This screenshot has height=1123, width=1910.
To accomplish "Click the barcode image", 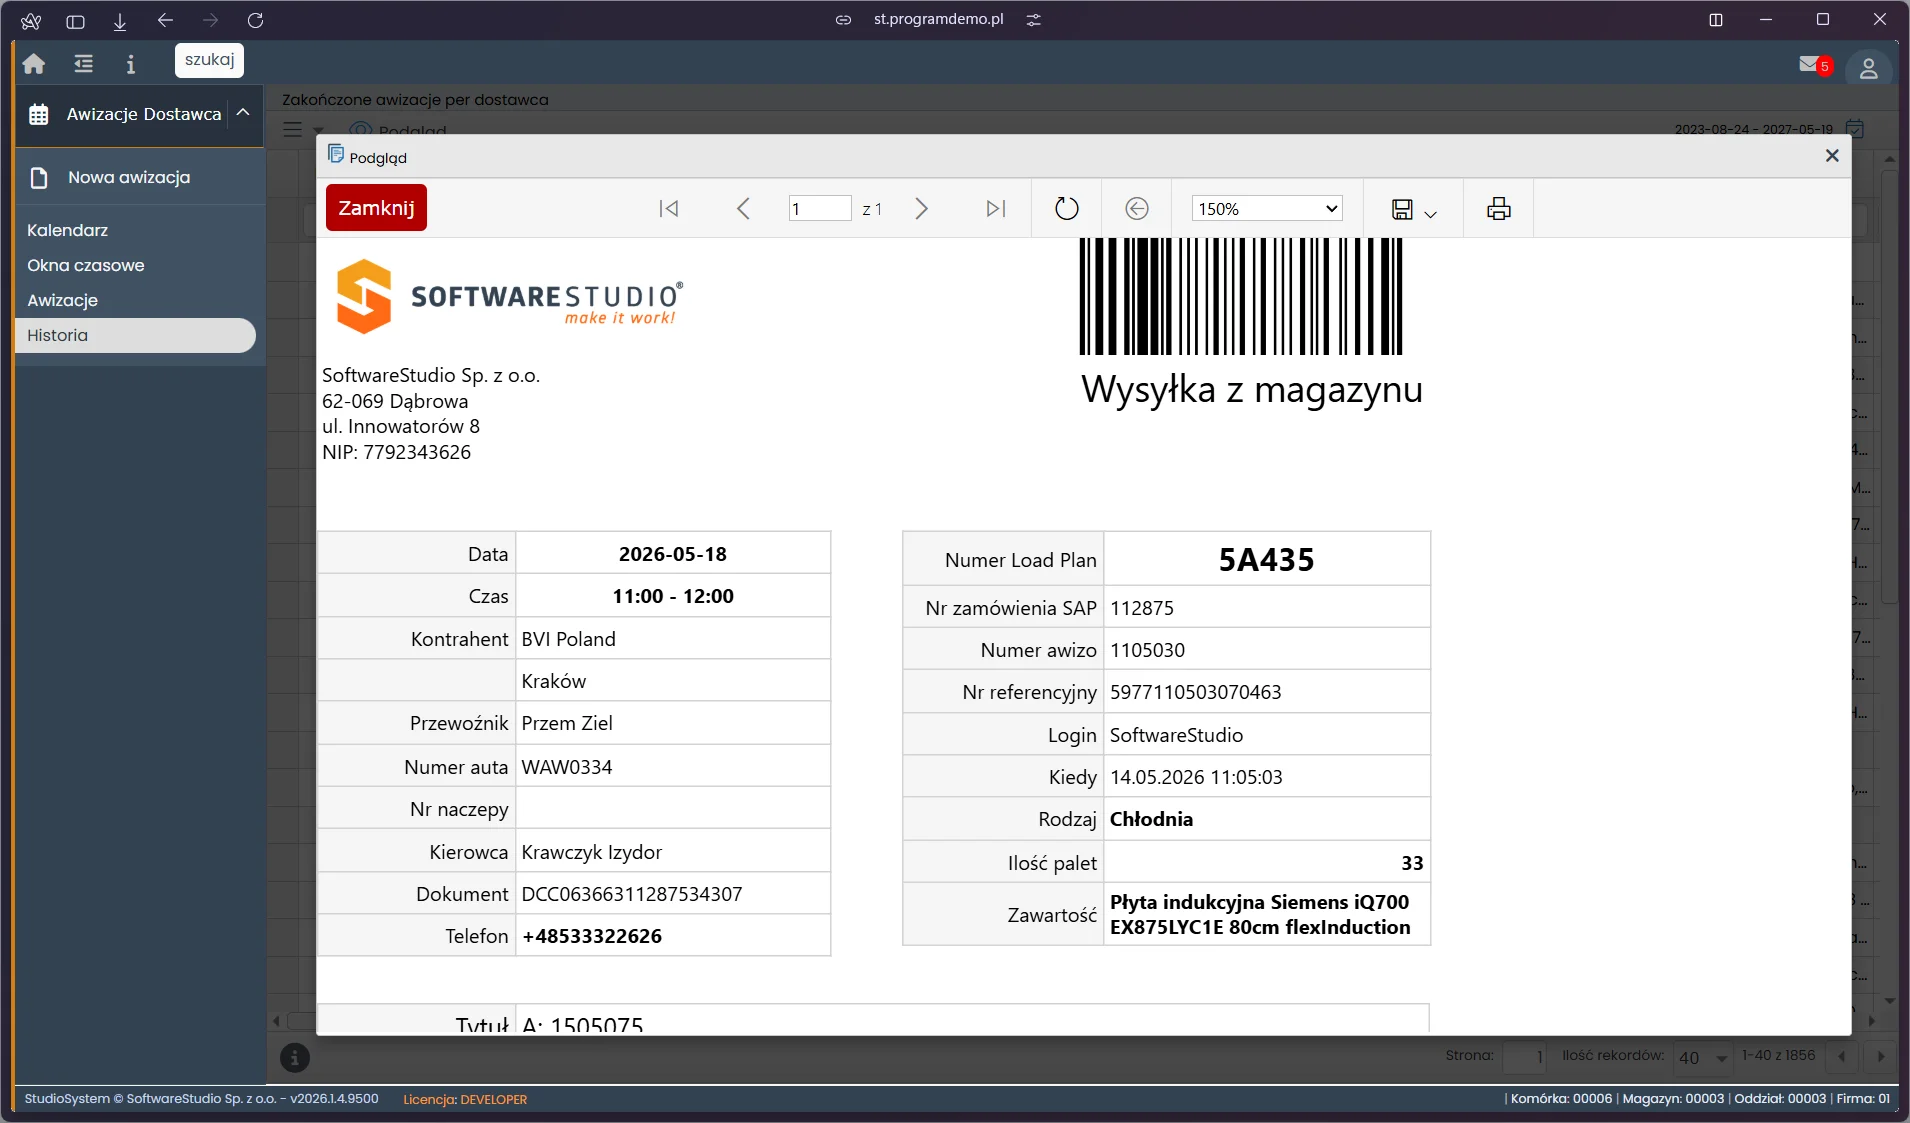I will pos(1241,296).
